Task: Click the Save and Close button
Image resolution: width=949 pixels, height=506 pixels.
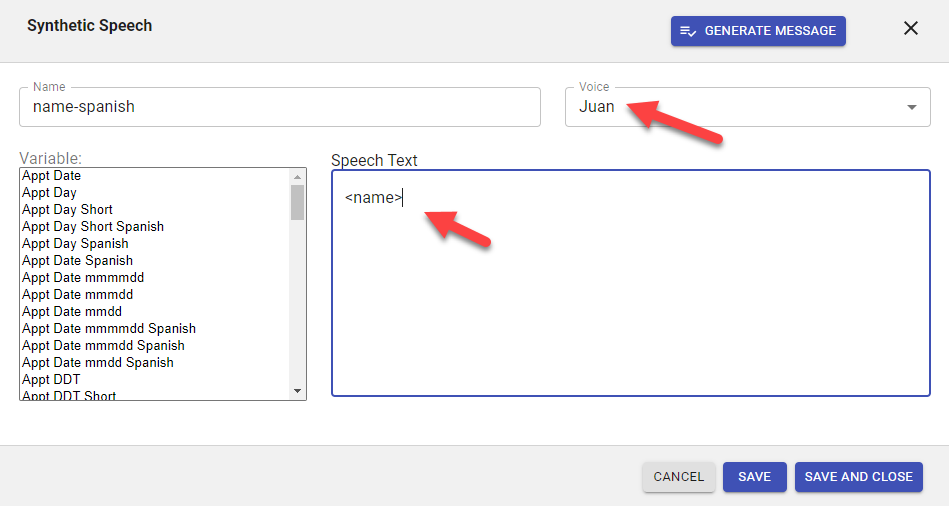Action: coord(858,477)
